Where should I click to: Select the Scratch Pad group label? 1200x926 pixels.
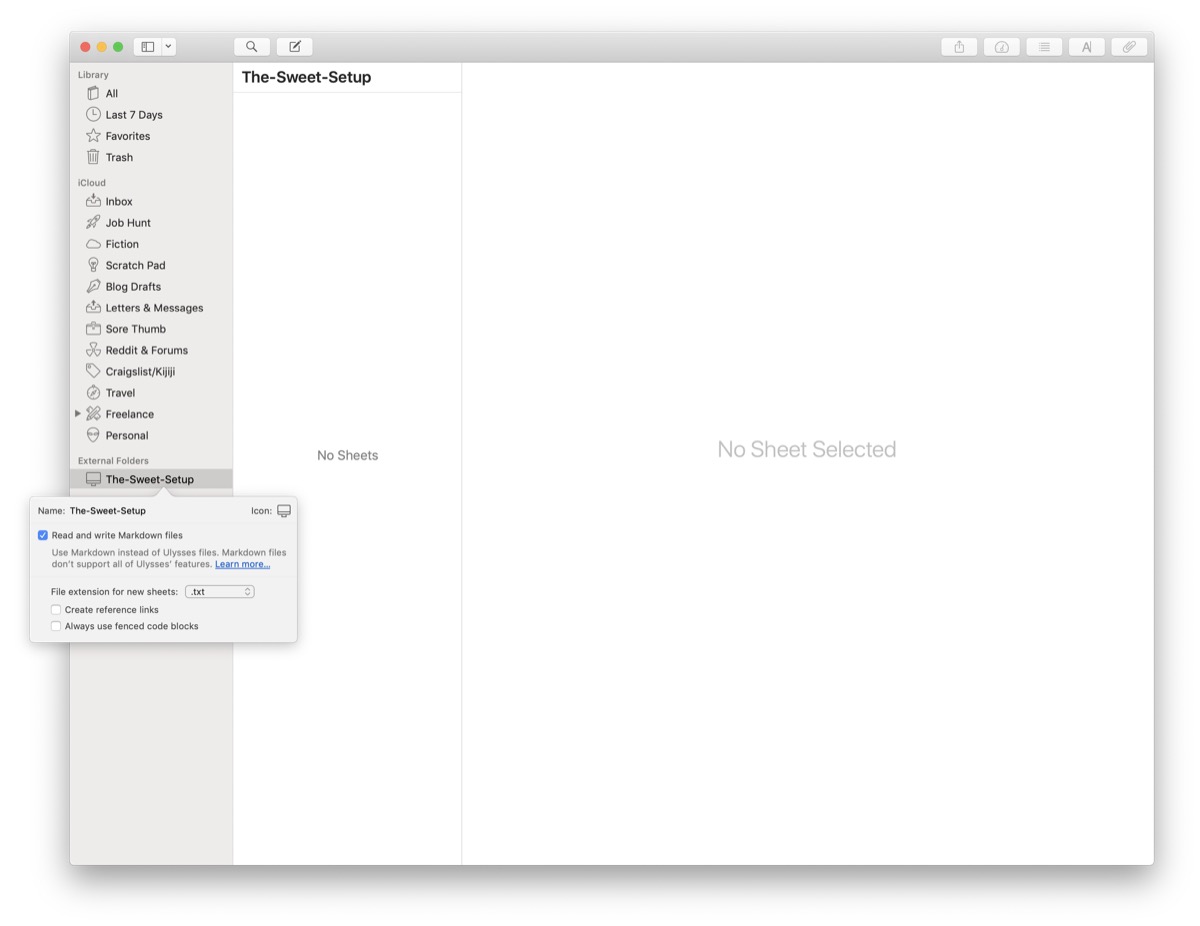[x=136, y=265]
